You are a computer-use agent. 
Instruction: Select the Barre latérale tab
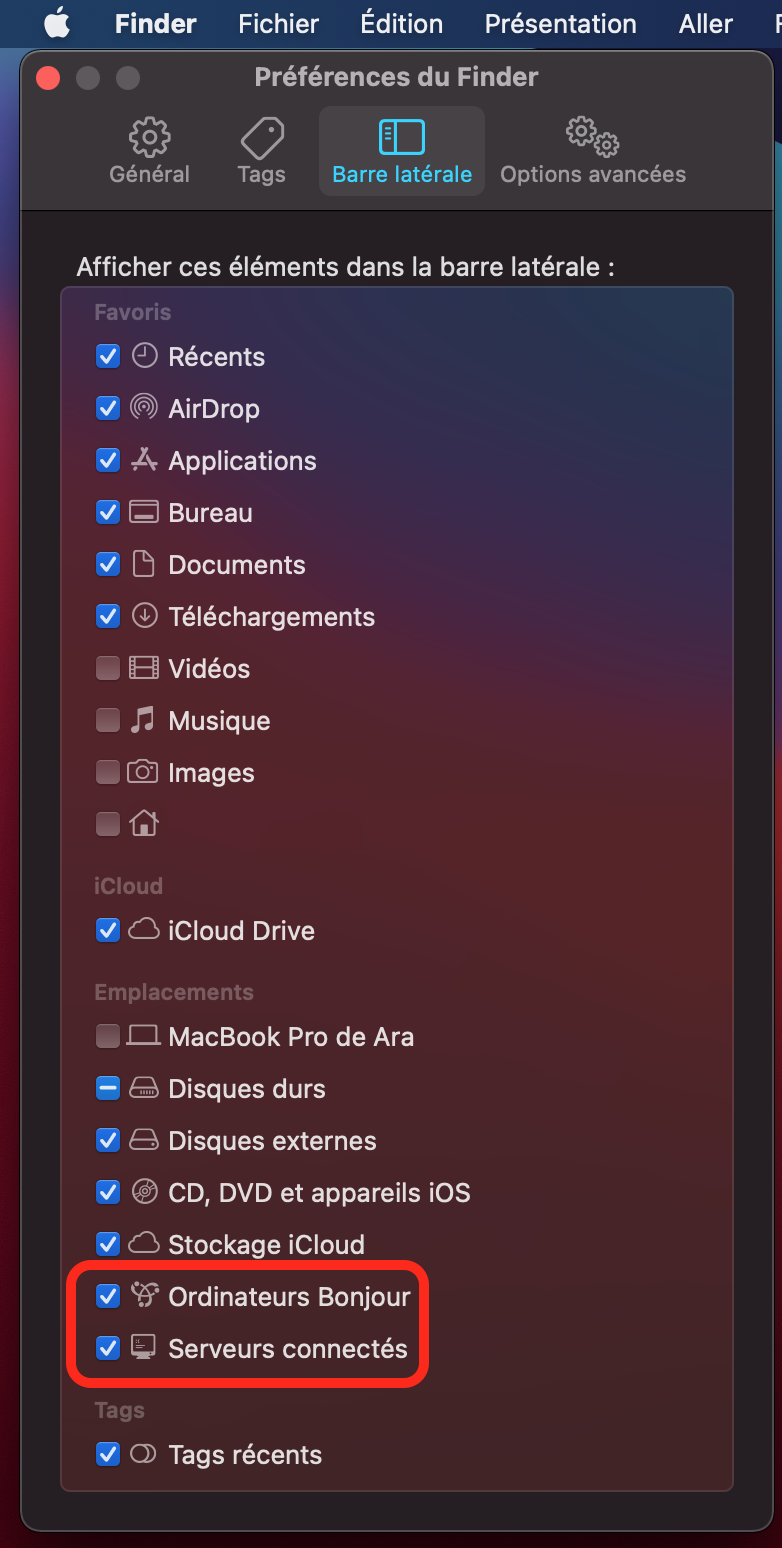(x=402, y=152)
